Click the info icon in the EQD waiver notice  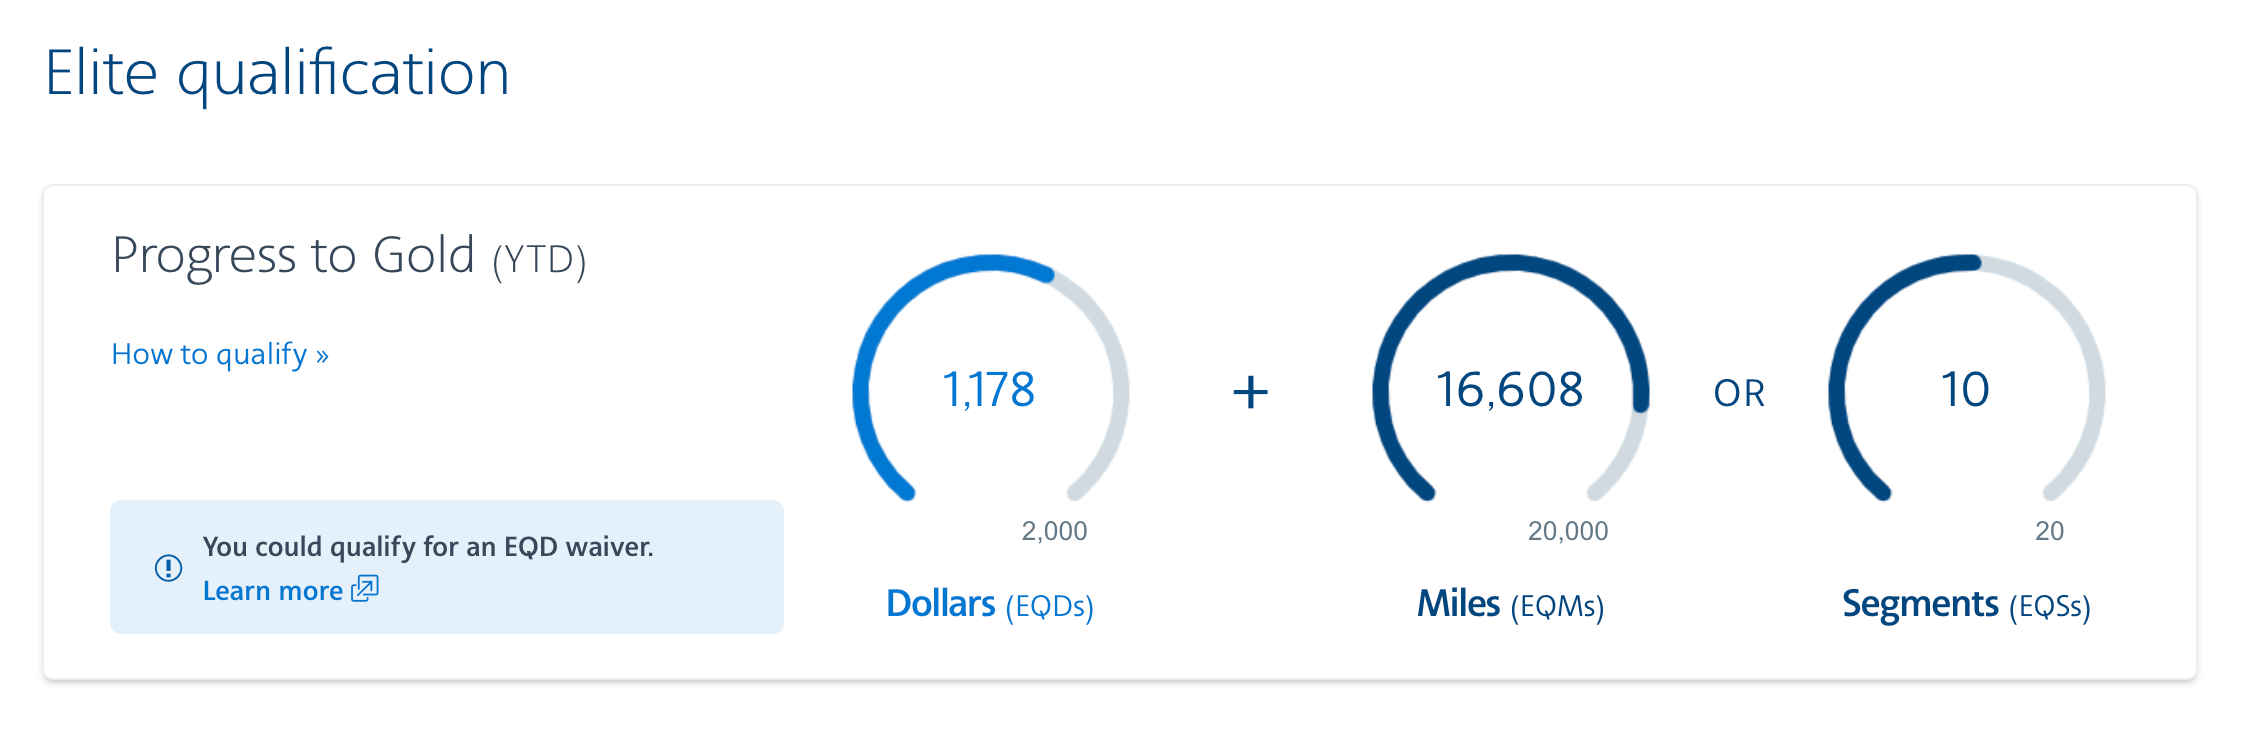(168, 568)
